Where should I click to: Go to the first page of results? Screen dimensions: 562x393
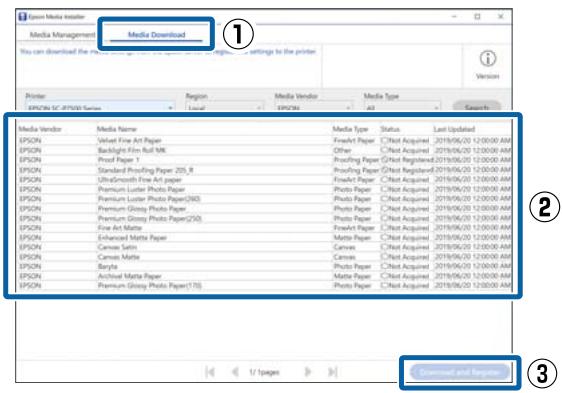[x=210, y=372]
